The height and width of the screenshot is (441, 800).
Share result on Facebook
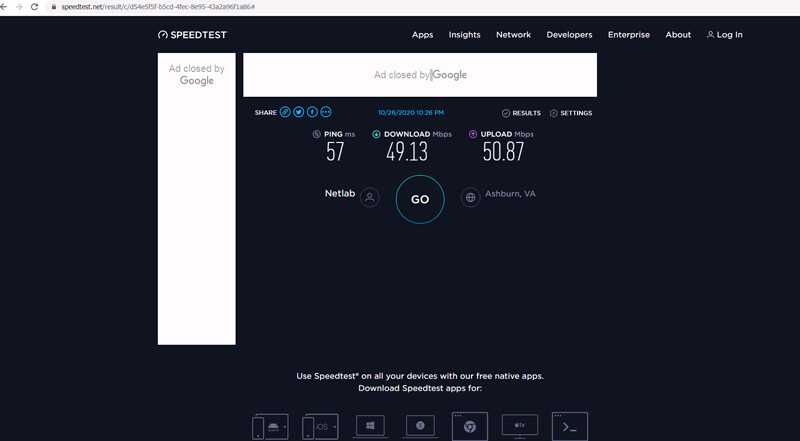pos(312,112)
